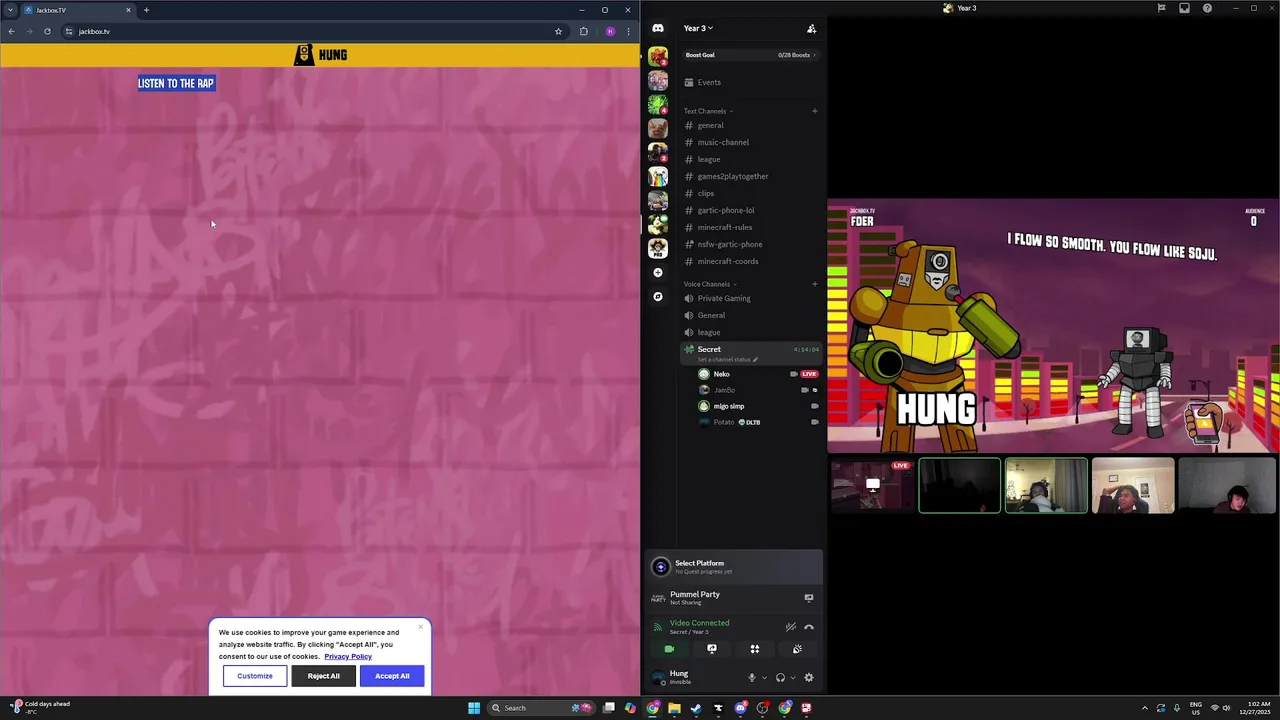1280x720 pixels.
Task: Open the browser profile avatar
Action: [x=610, y=31]
